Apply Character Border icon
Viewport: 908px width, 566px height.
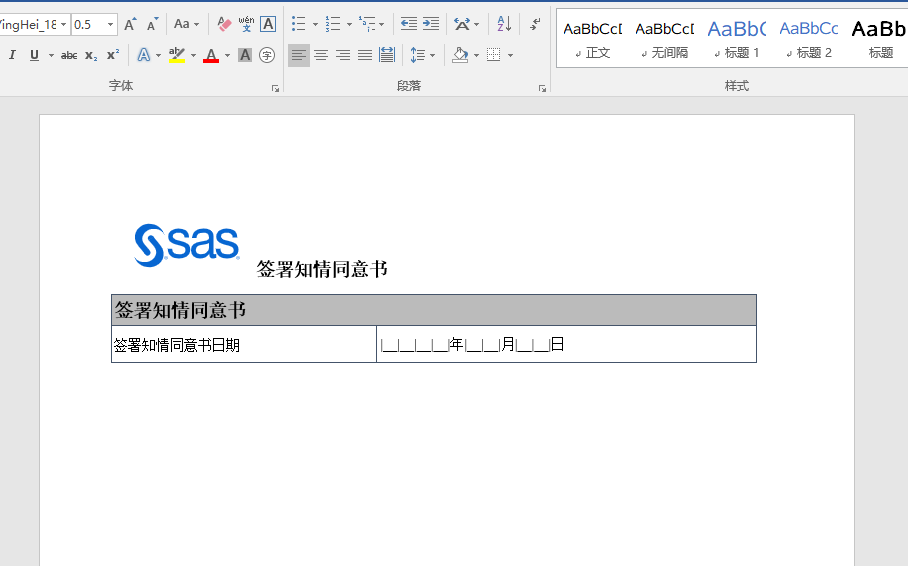click(268, 24)
